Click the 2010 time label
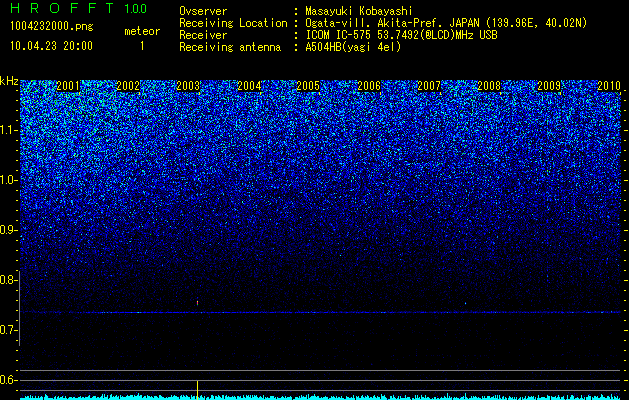Screen dimensions: 629x400 click(609, 86)
